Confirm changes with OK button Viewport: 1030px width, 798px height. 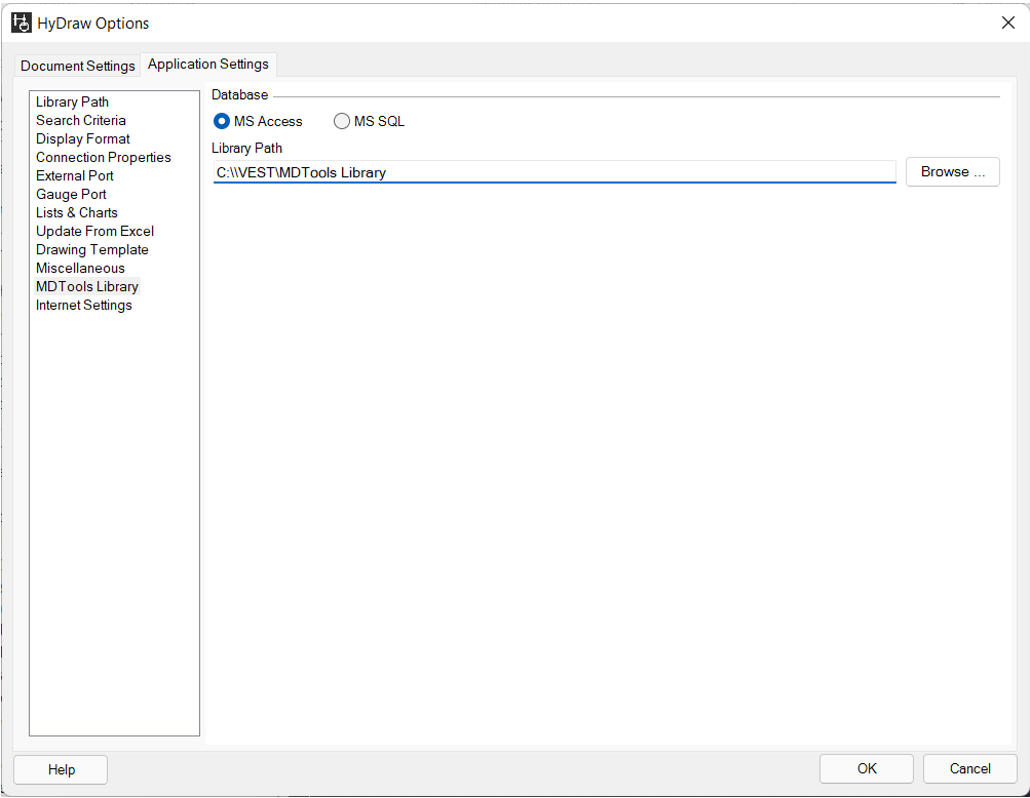(x=866, y=768)
